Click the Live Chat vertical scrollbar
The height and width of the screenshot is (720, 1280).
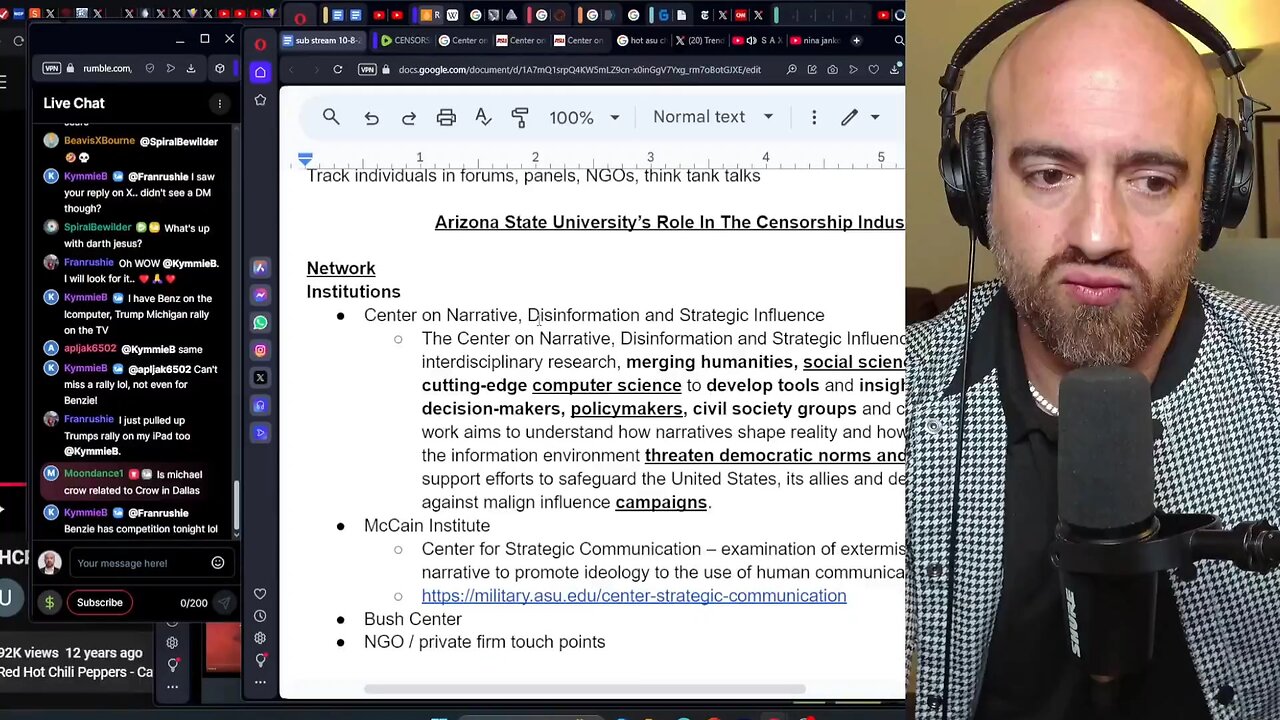coord(236,505)
